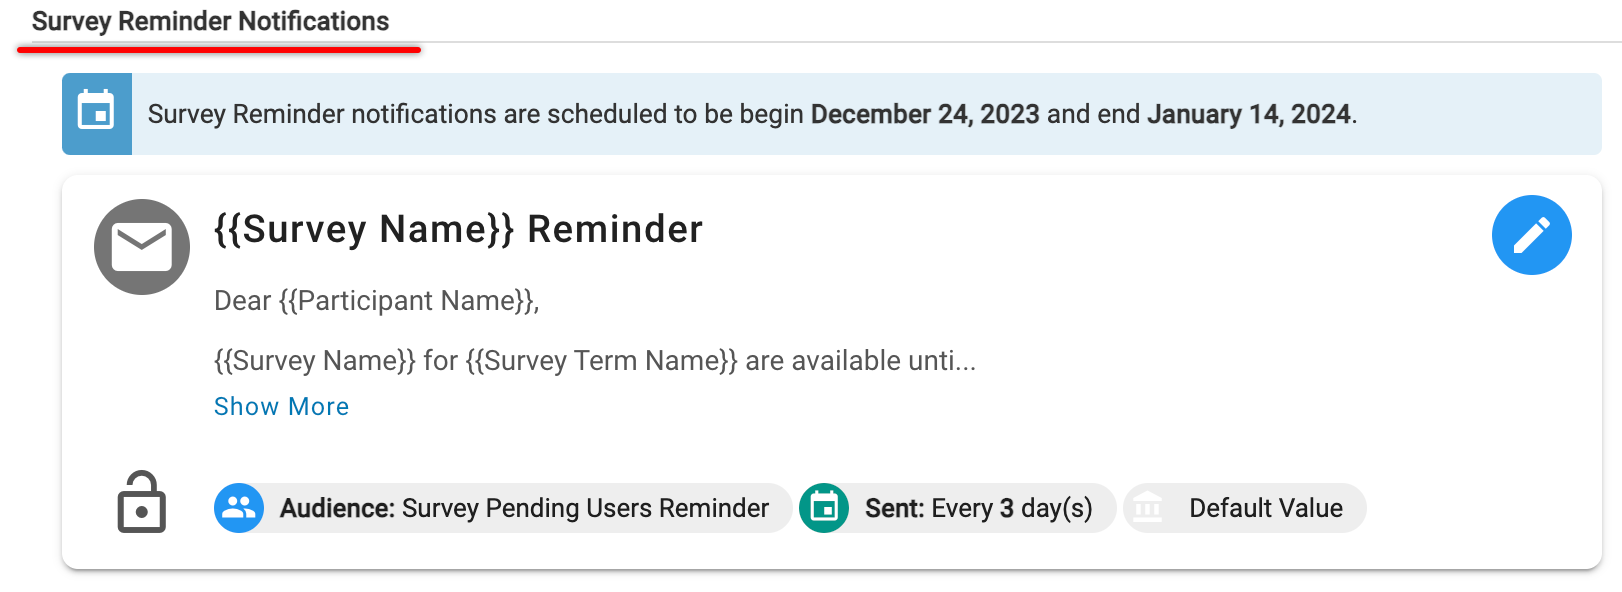Click the January 14, 2024 end date
The height and width of the screenshot is (592, 1622).
pos(1248,114)
